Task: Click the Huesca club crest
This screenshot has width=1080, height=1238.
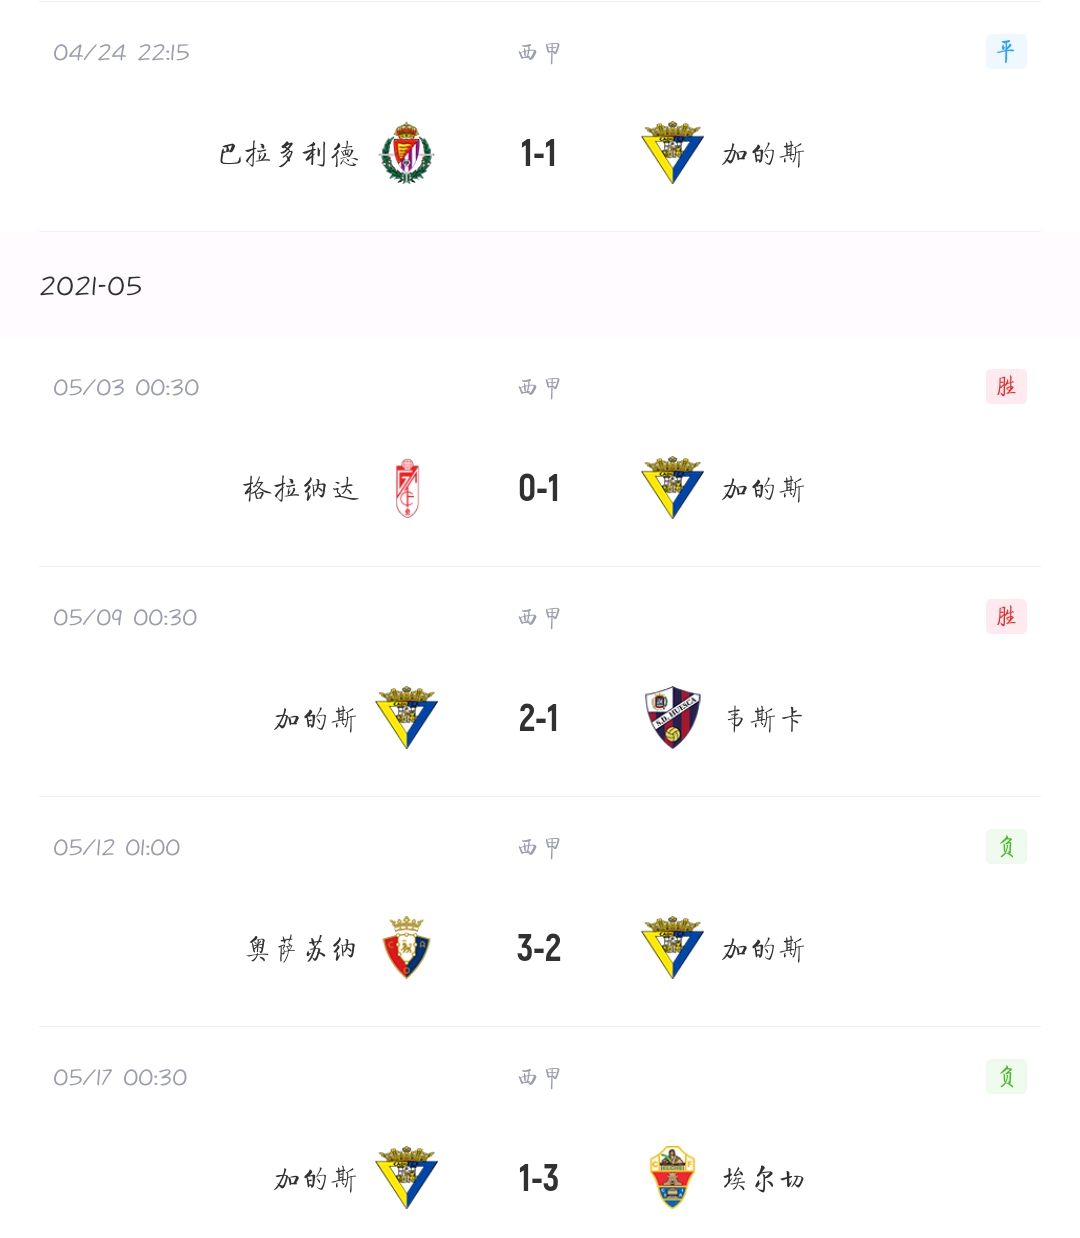Action: point(672,718)
